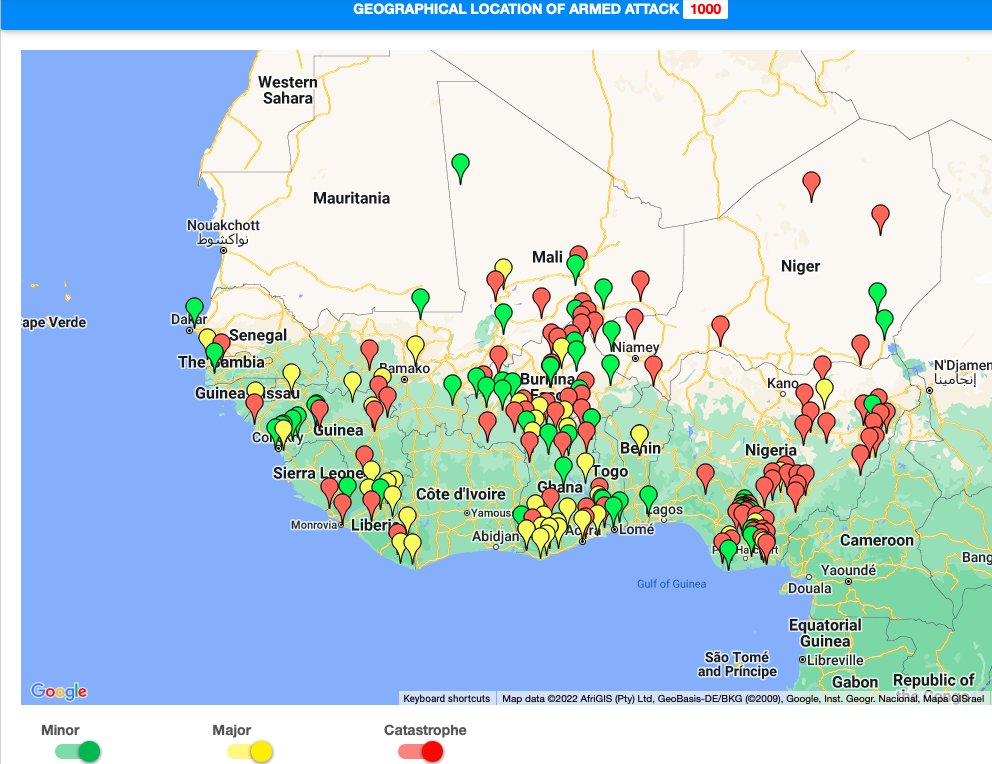Image resolution: width=992 pixels, height=764 pixels.
Task: Toggle the Major severity switch
Action: point(250,751)
